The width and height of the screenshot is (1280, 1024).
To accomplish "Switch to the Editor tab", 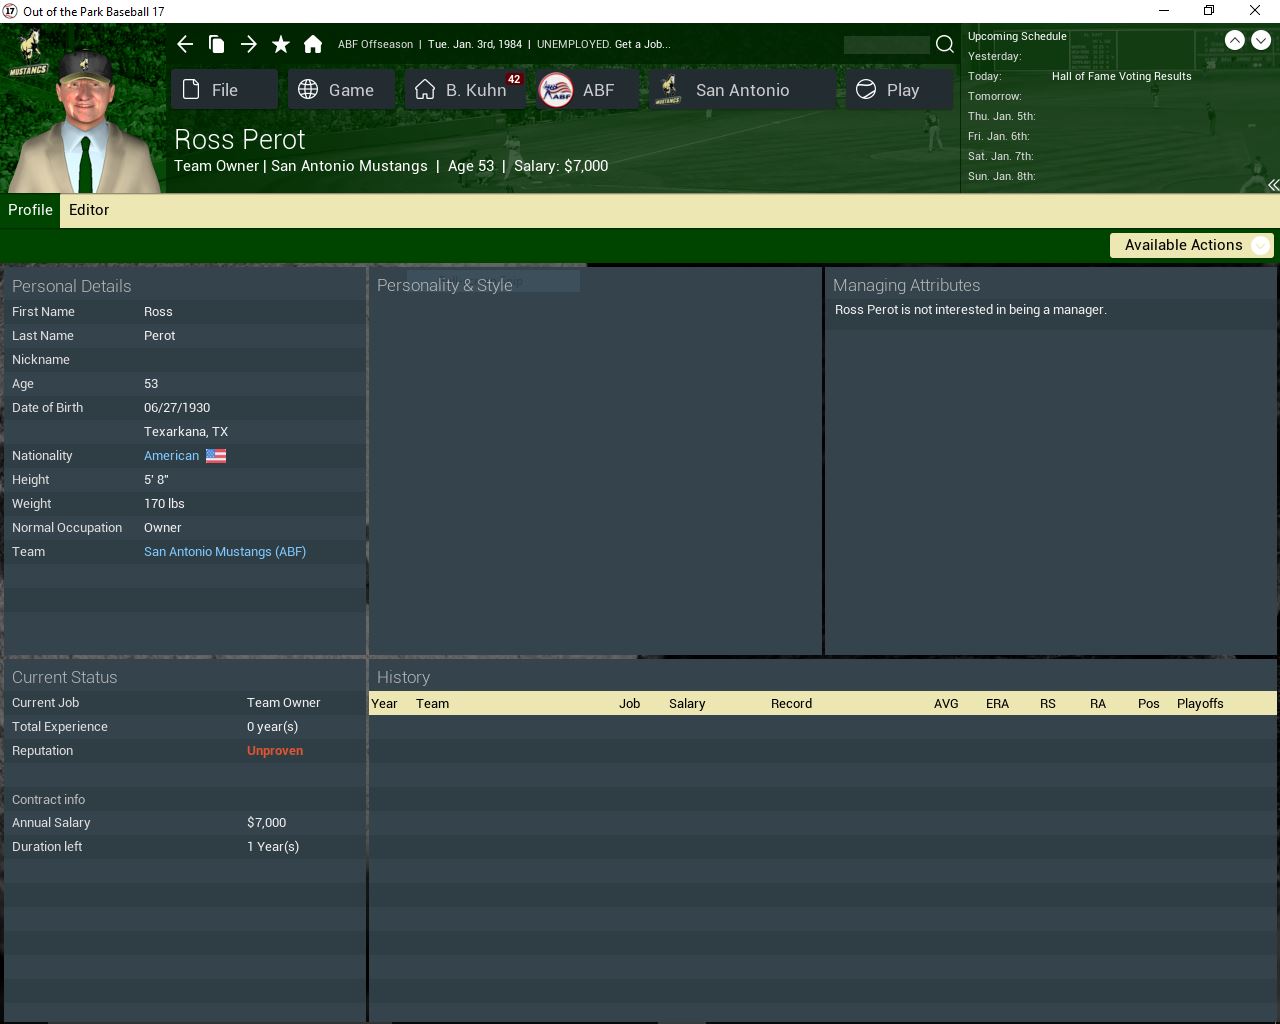I will [89, 210].
